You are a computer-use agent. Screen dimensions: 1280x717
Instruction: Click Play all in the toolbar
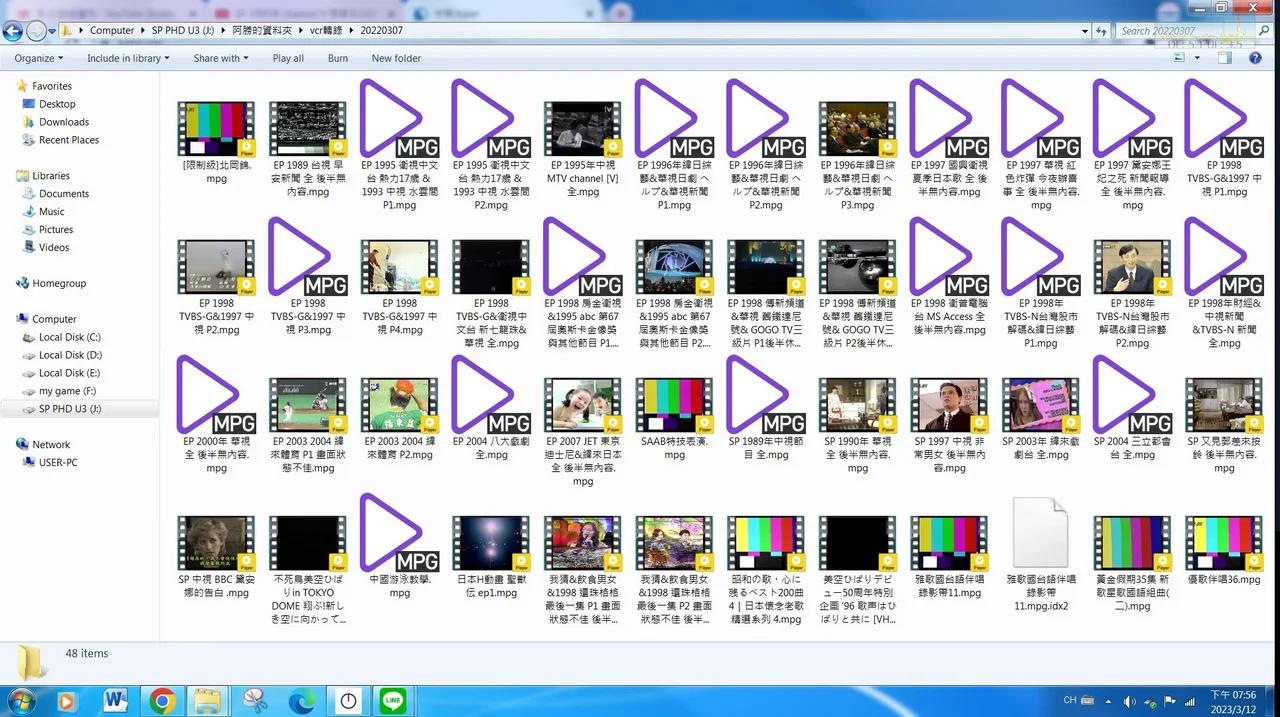tap(288, 58)
